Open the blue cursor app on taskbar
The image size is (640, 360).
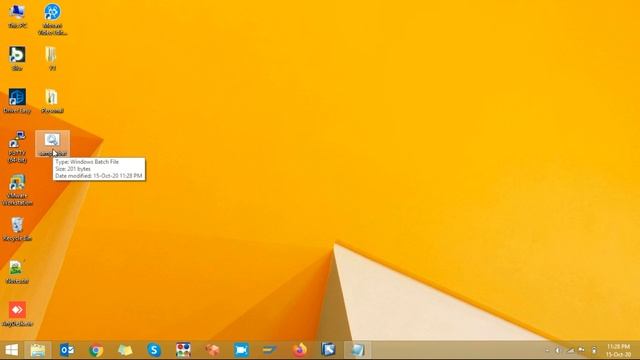coord(329,350)
